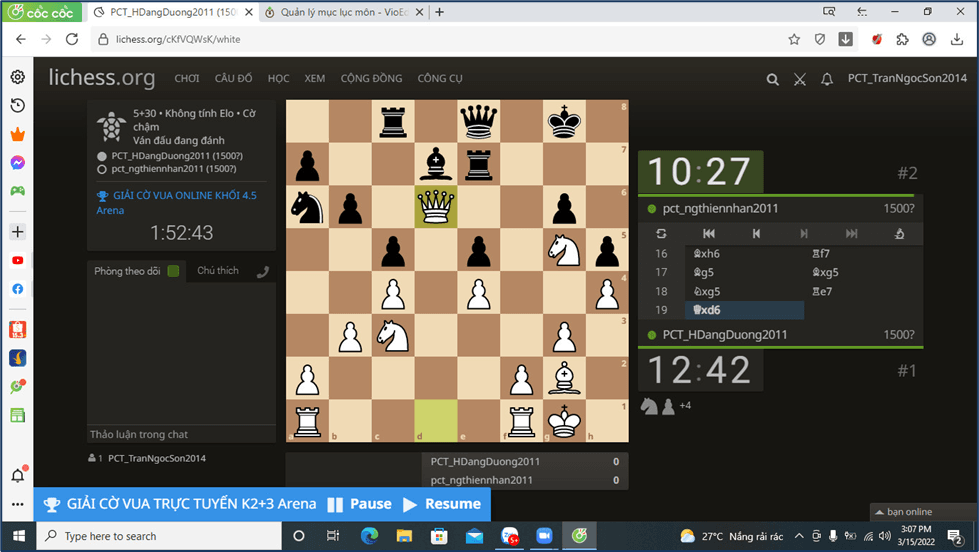Click the crossed swords challenge icon

pyautogui.click(x=799, y=79)
